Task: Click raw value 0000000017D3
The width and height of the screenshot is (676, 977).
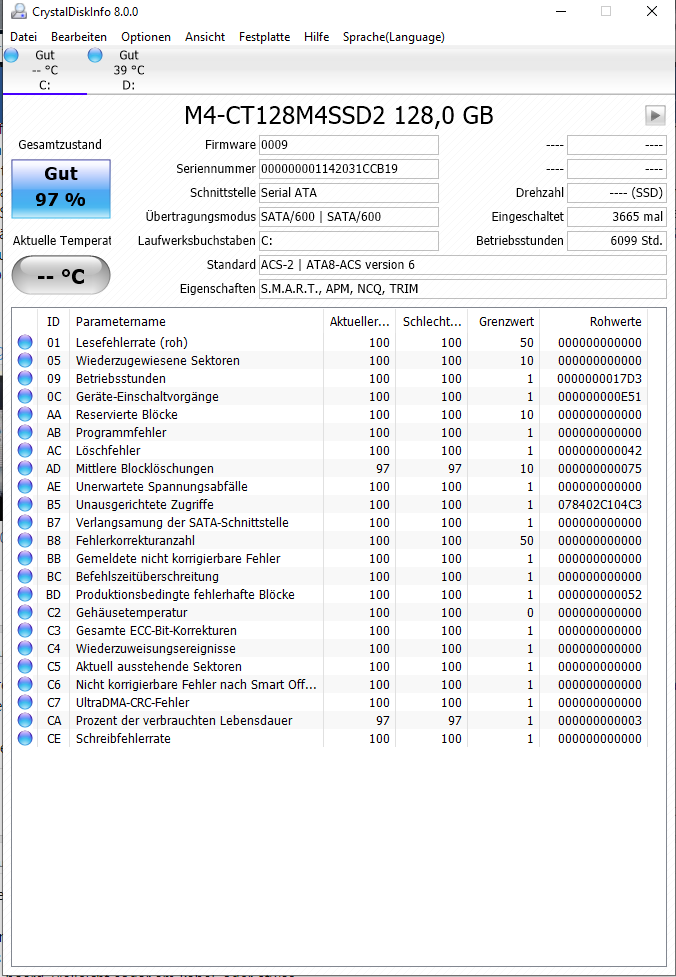Action: coord(599,378)
